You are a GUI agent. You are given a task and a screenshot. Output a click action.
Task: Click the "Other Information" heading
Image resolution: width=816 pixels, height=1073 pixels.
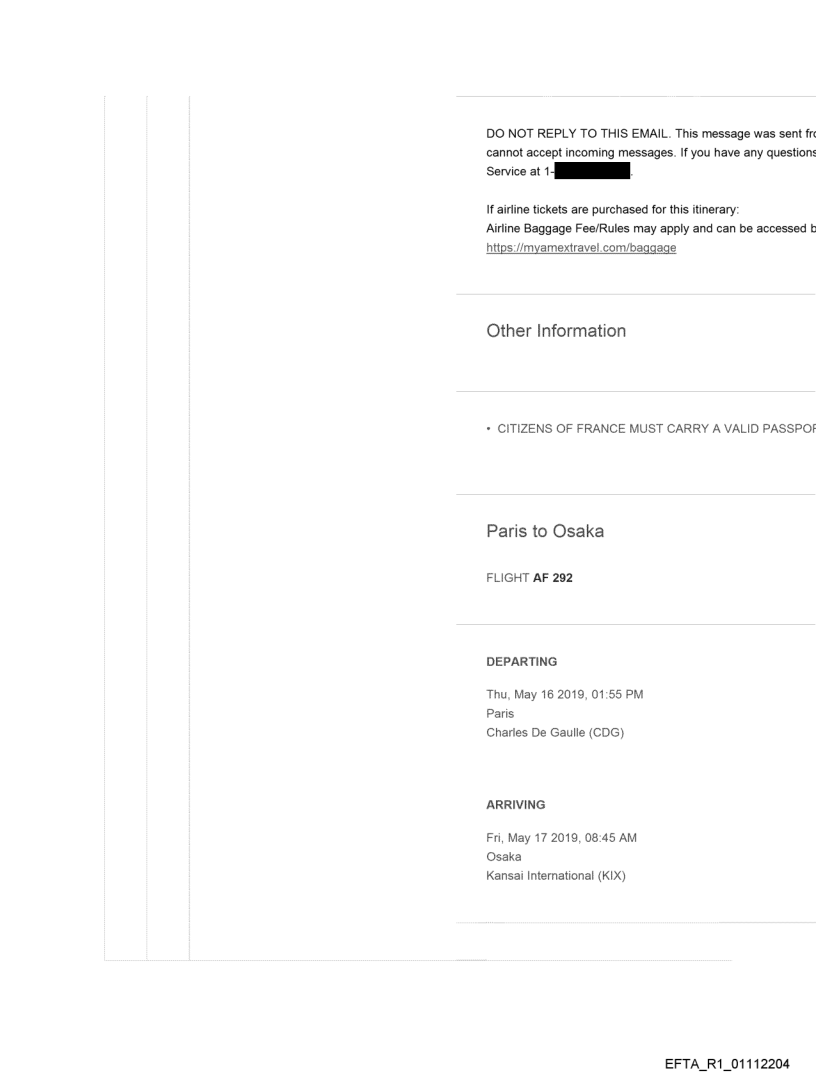pyautogui.click(x=556, y=331)
